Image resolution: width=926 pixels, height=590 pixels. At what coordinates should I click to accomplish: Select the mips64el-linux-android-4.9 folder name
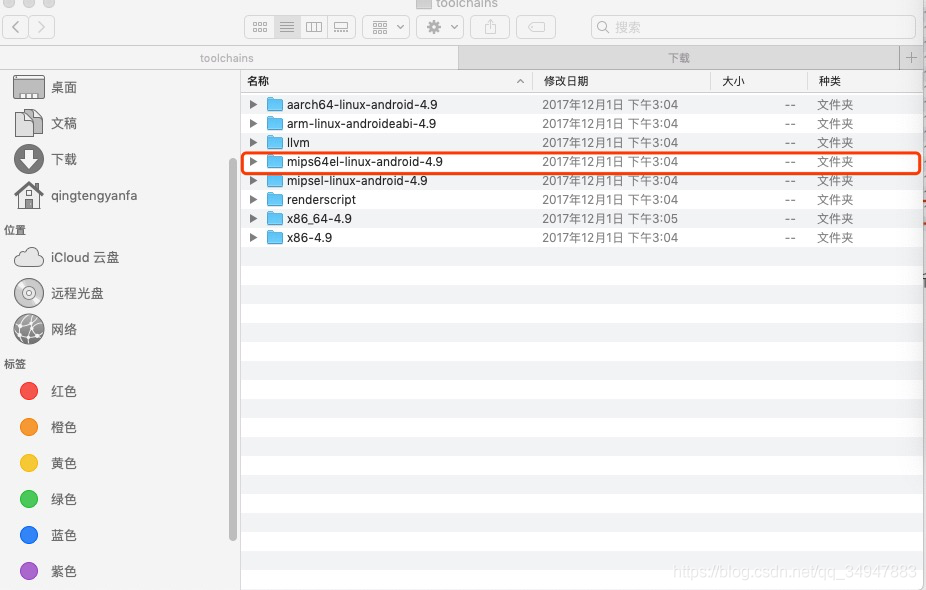(x=365, y=161)
